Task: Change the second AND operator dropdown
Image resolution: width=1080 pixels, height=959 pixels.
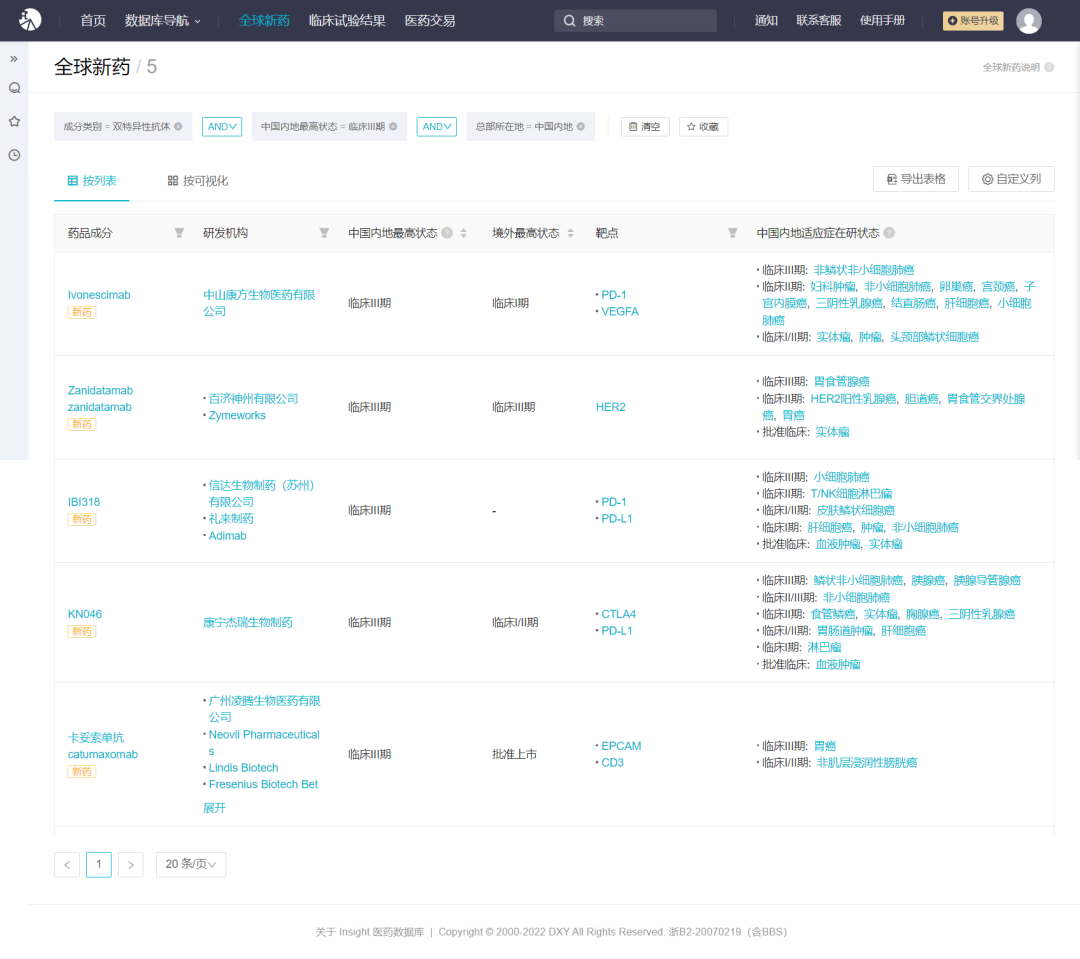Action: 437,127
